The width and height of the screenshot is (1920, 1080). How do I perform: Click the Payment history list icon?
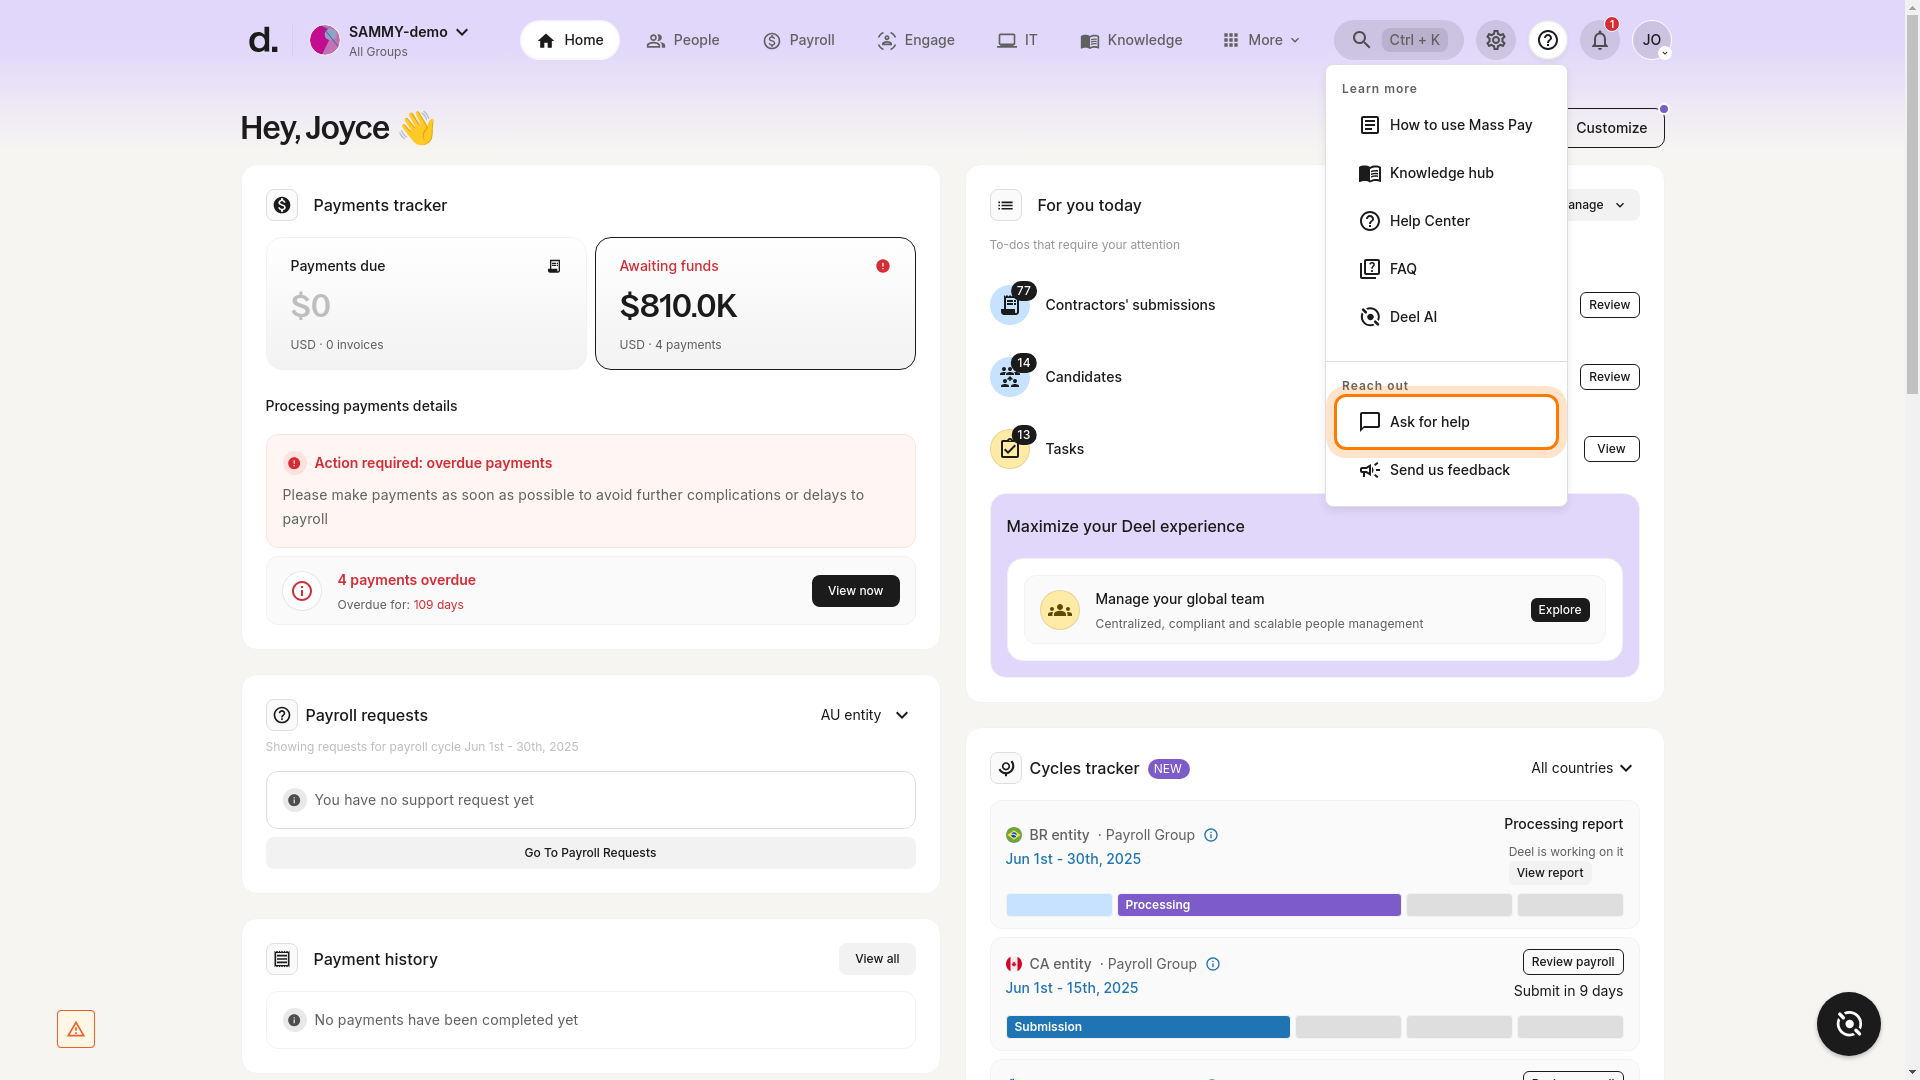282,959
